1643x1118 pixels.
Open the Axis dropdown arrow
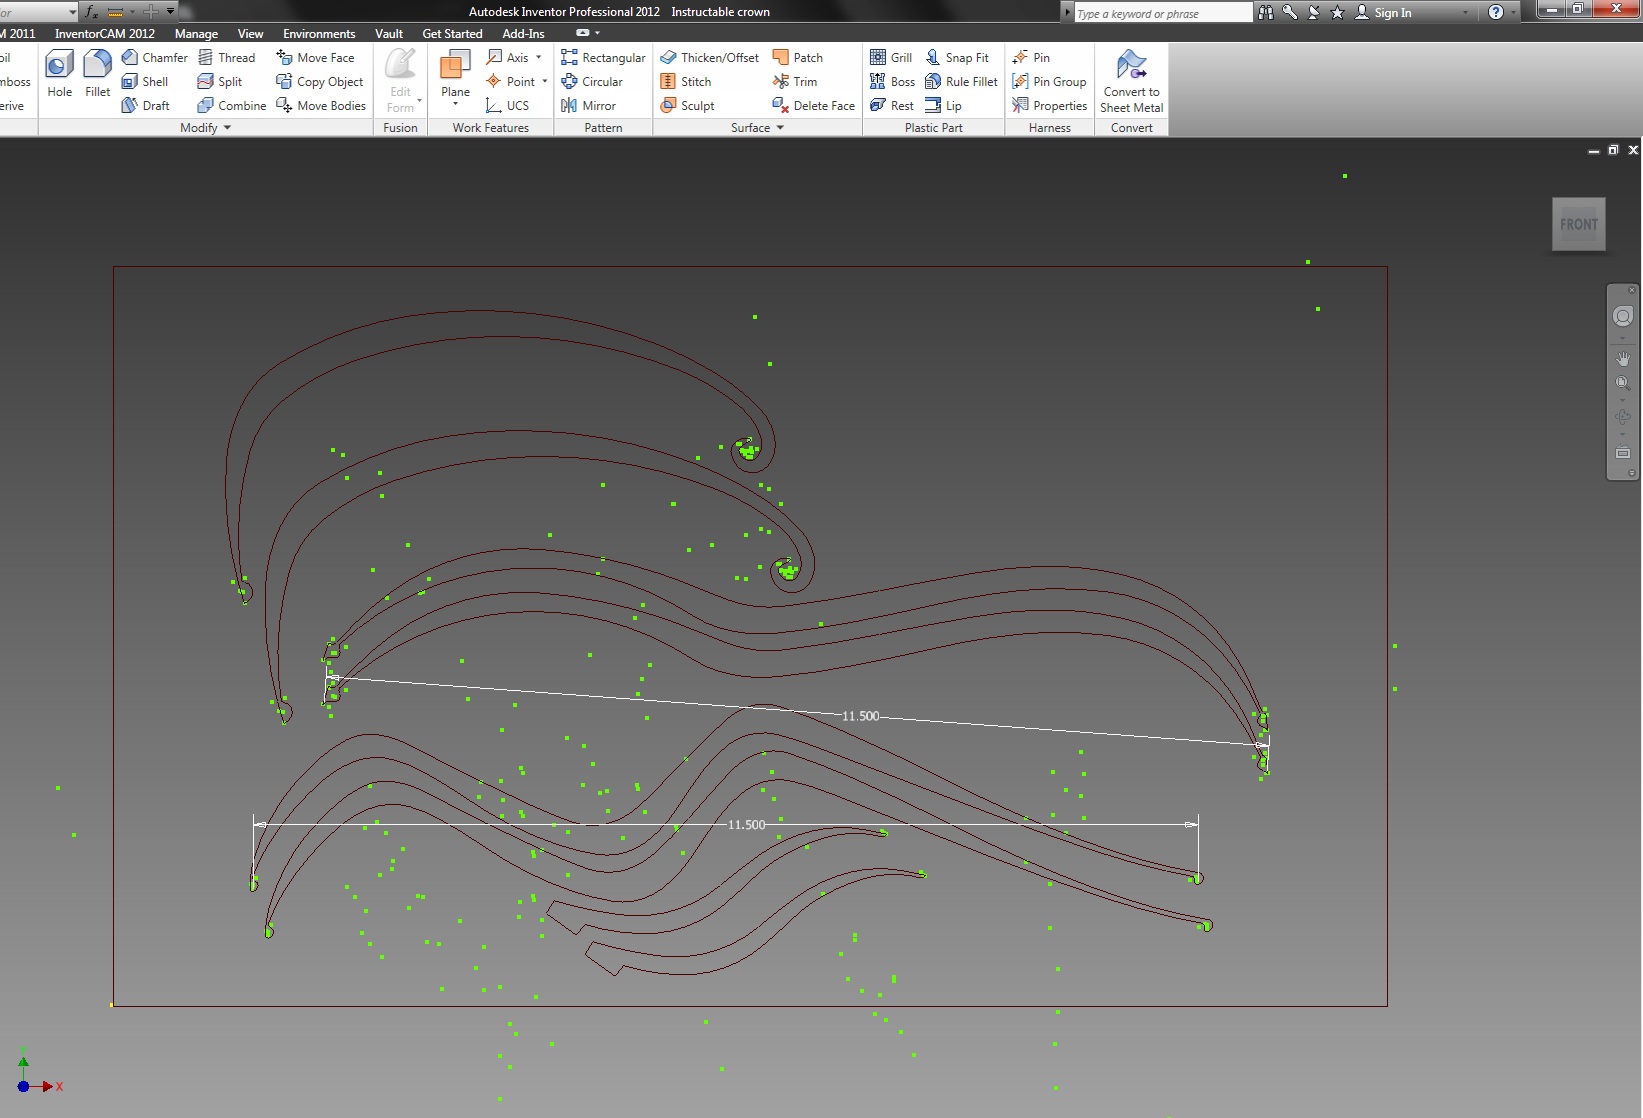pyautogui.click(x=539, y=58)
